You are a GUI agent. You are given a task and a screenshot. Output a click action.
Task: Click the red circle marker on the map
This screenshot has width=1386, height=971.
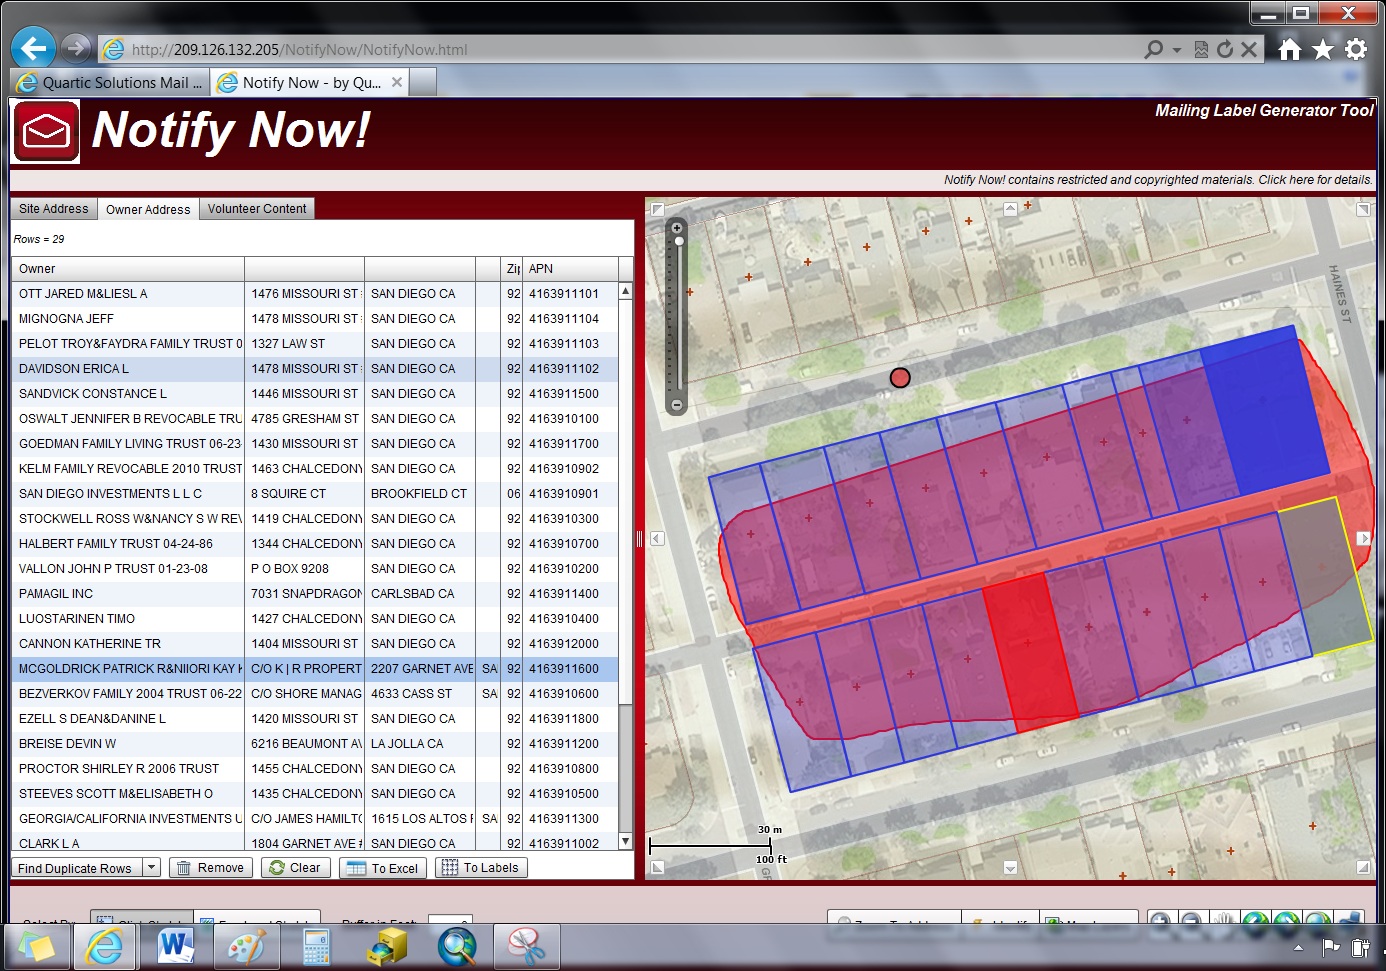900,377
